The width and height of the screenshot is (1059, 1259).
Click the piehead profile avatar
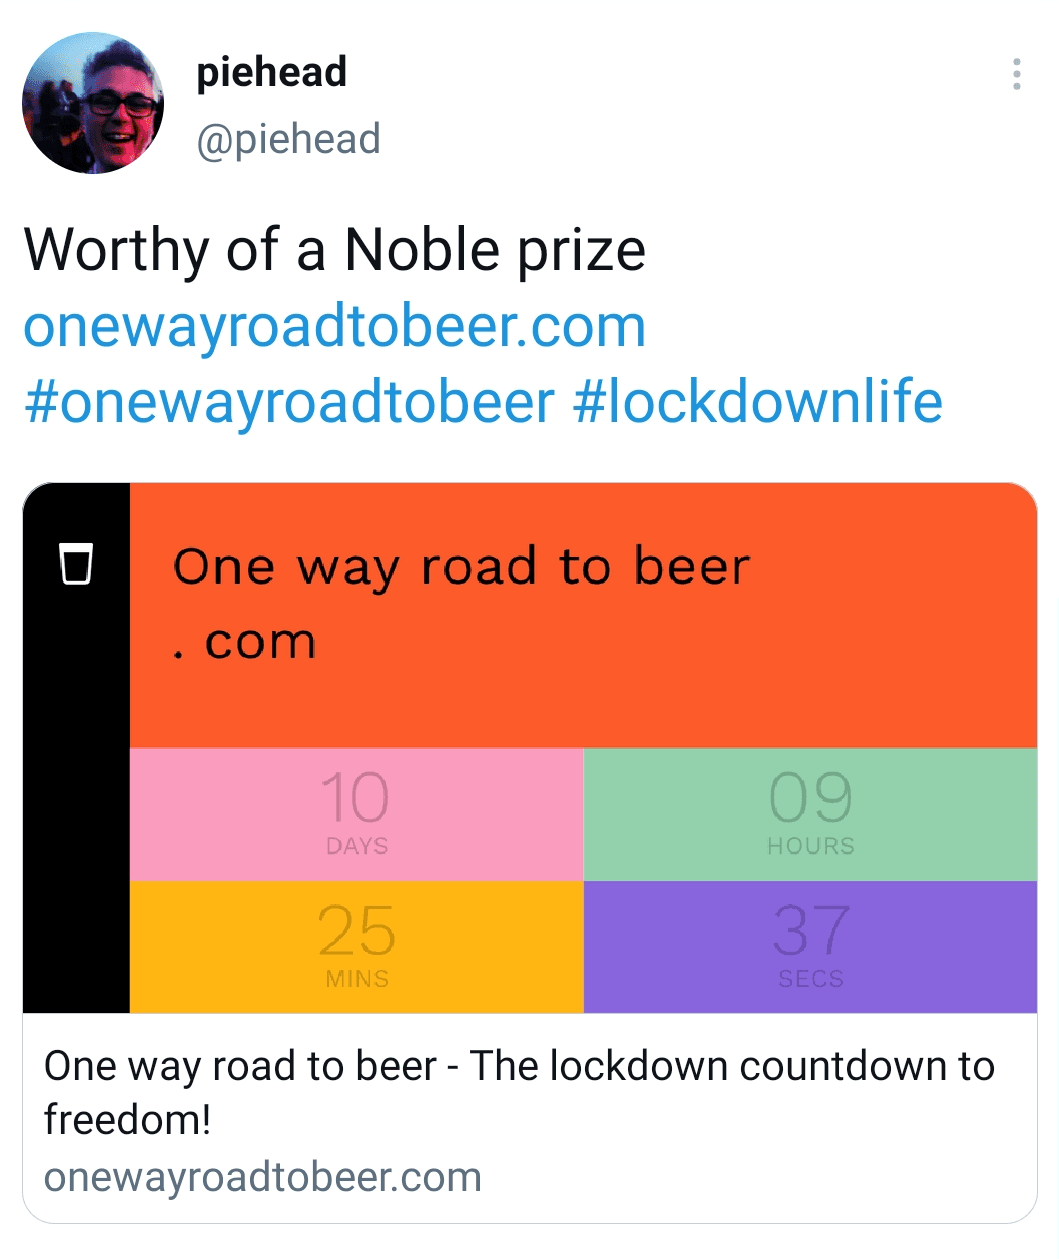pos(93,103)
